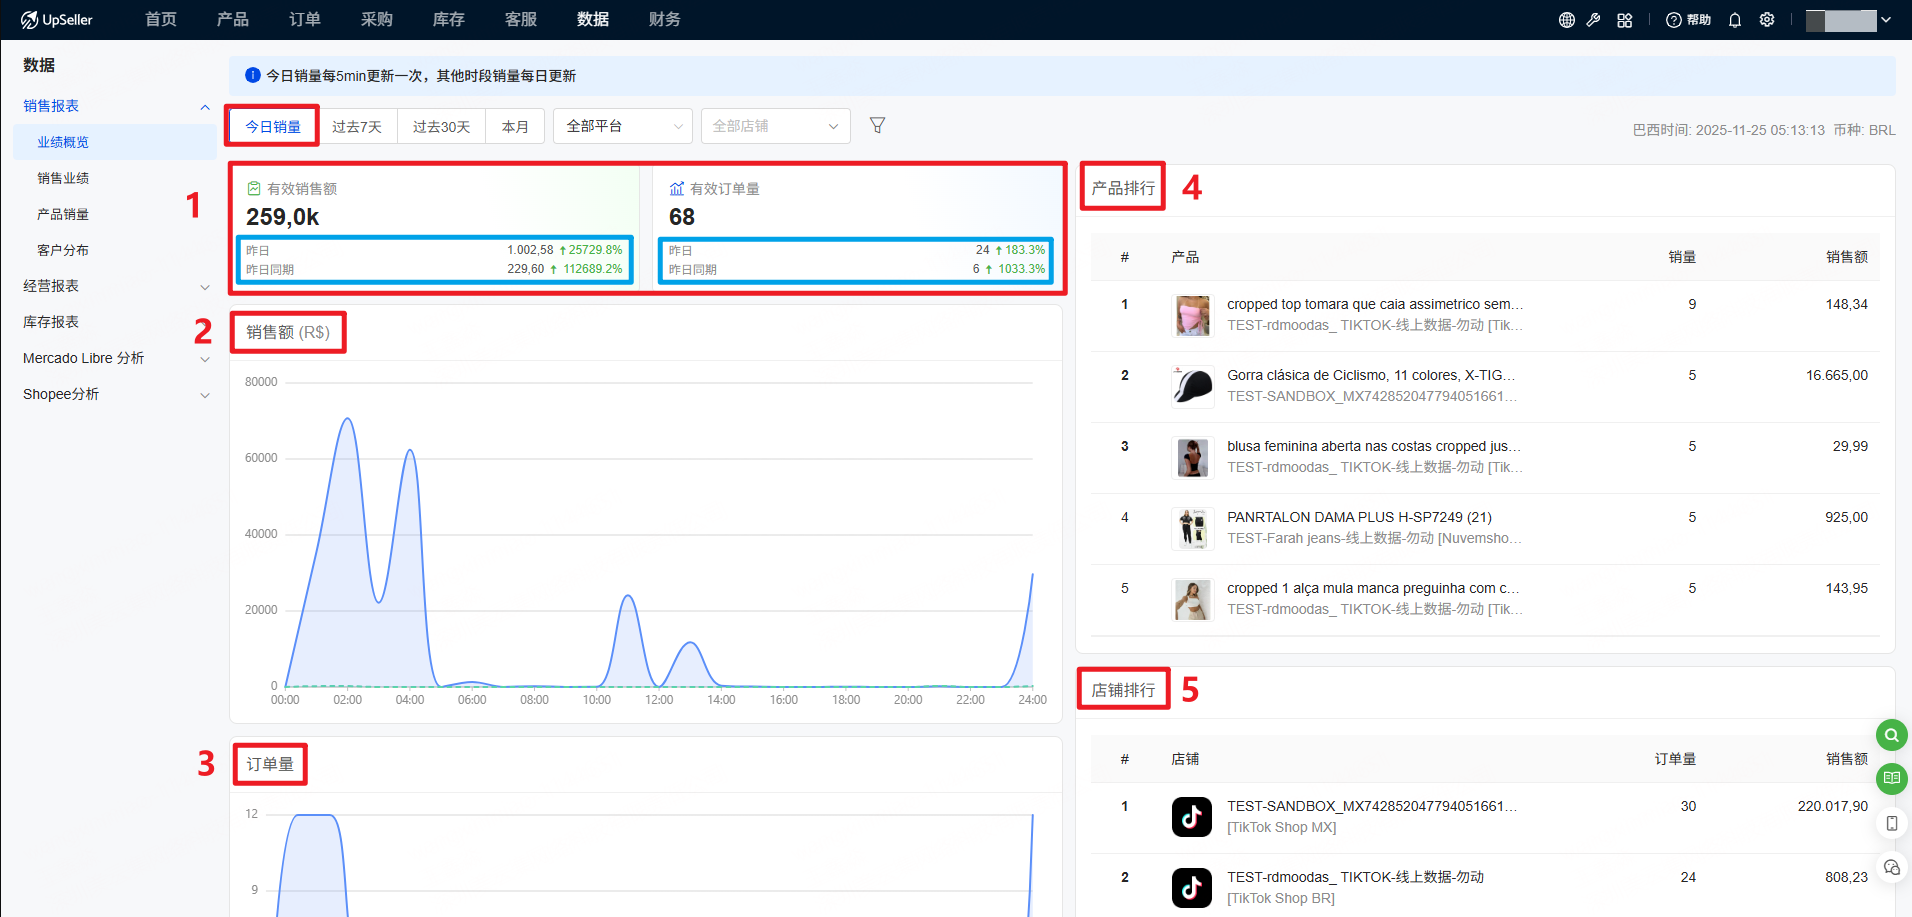Image resolution: width=1912 pixels, height=917 pixels.
Task: Open the 财务 top menu
Action: click(665, 20)
